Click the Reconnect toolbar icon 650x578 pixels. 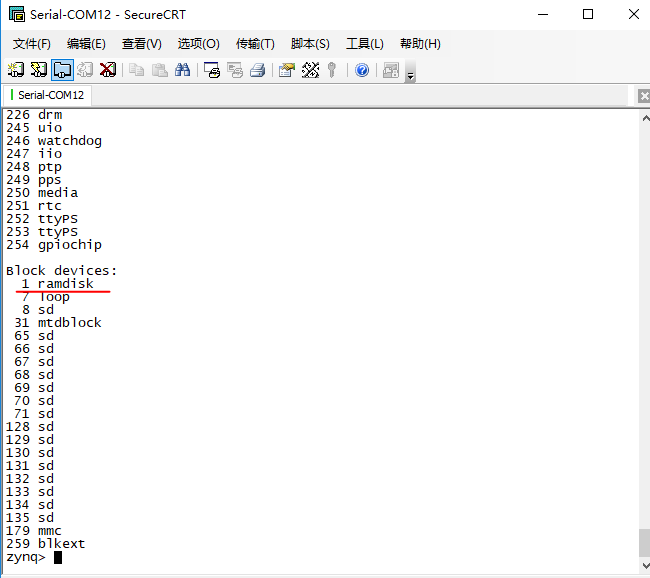point(85,70)
